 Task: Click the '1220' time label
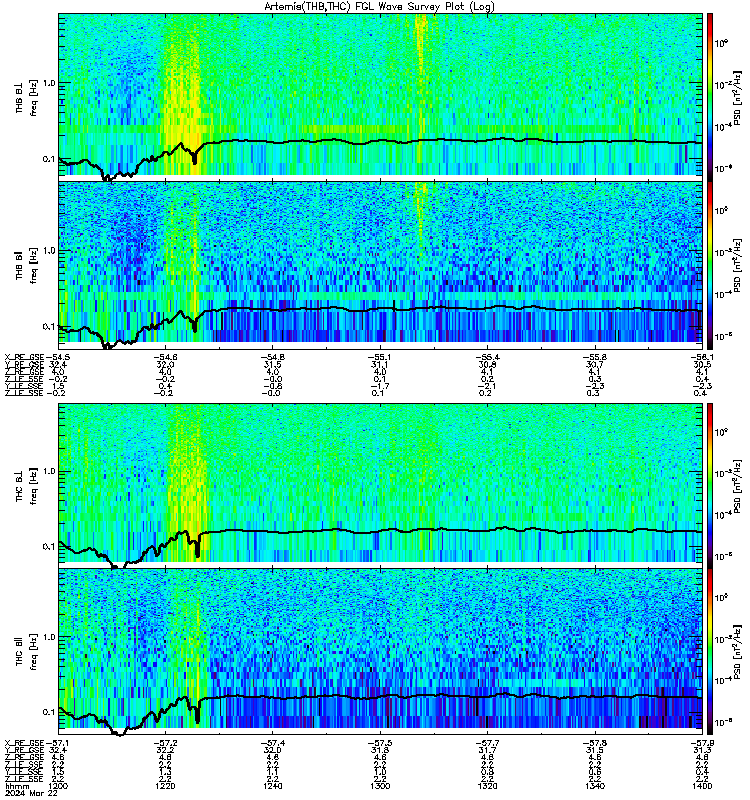pyautogui.click(x=165, y=786)
